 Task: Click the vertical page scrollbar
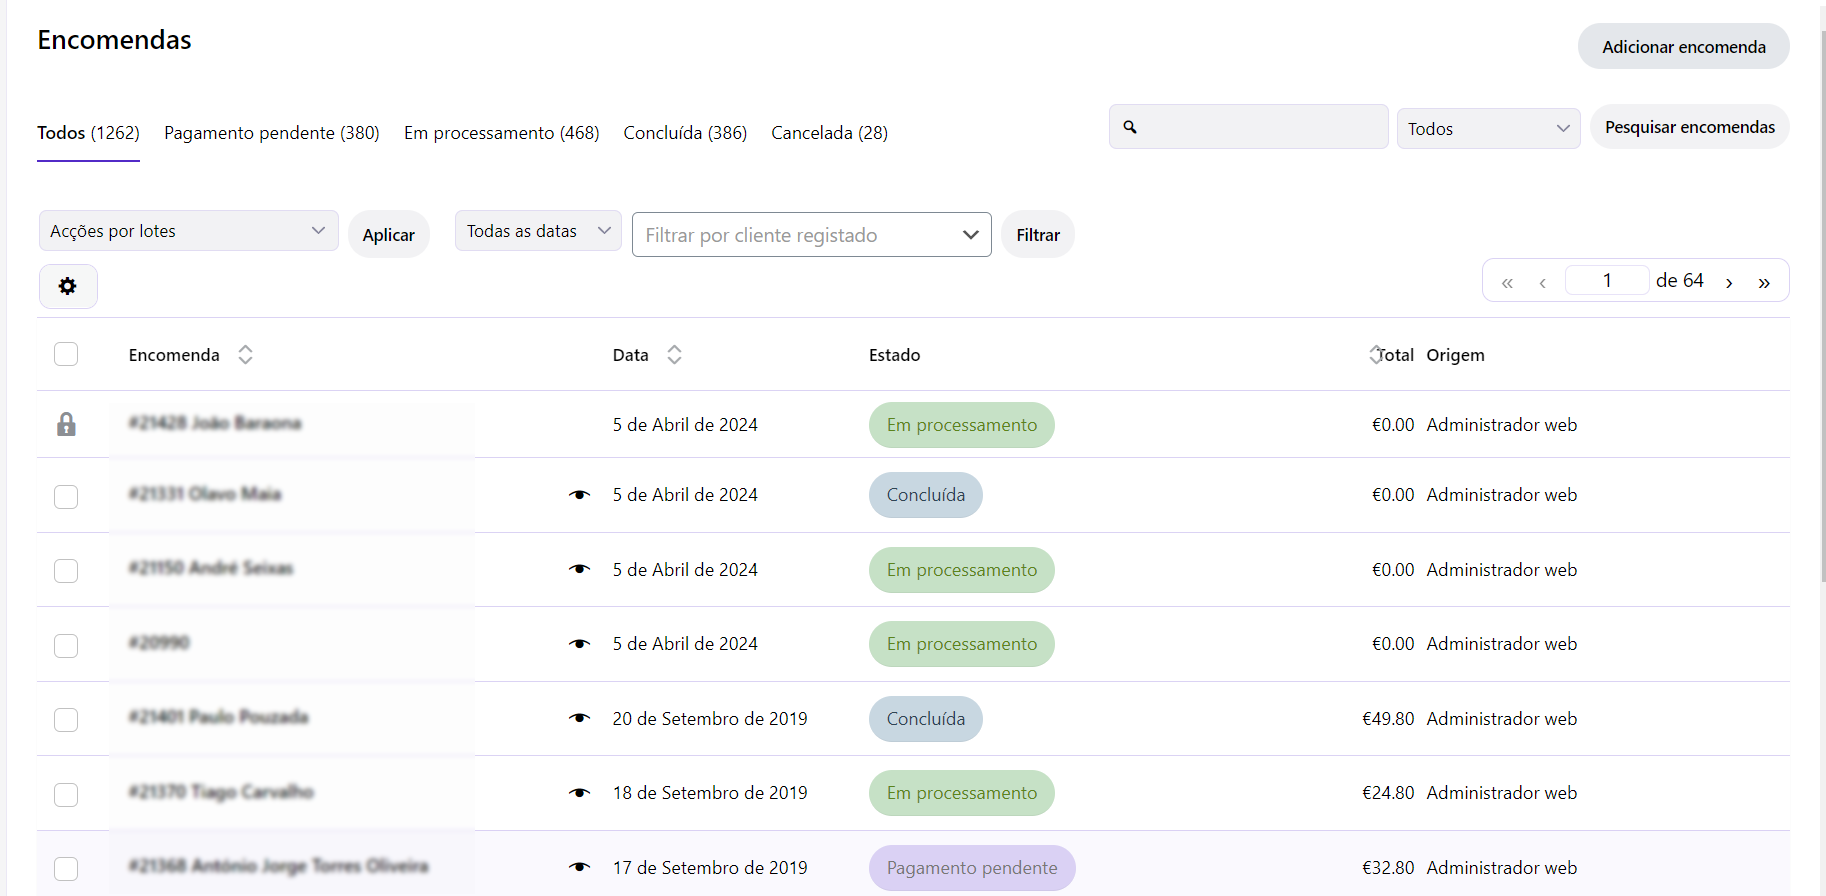(1823, 305)
